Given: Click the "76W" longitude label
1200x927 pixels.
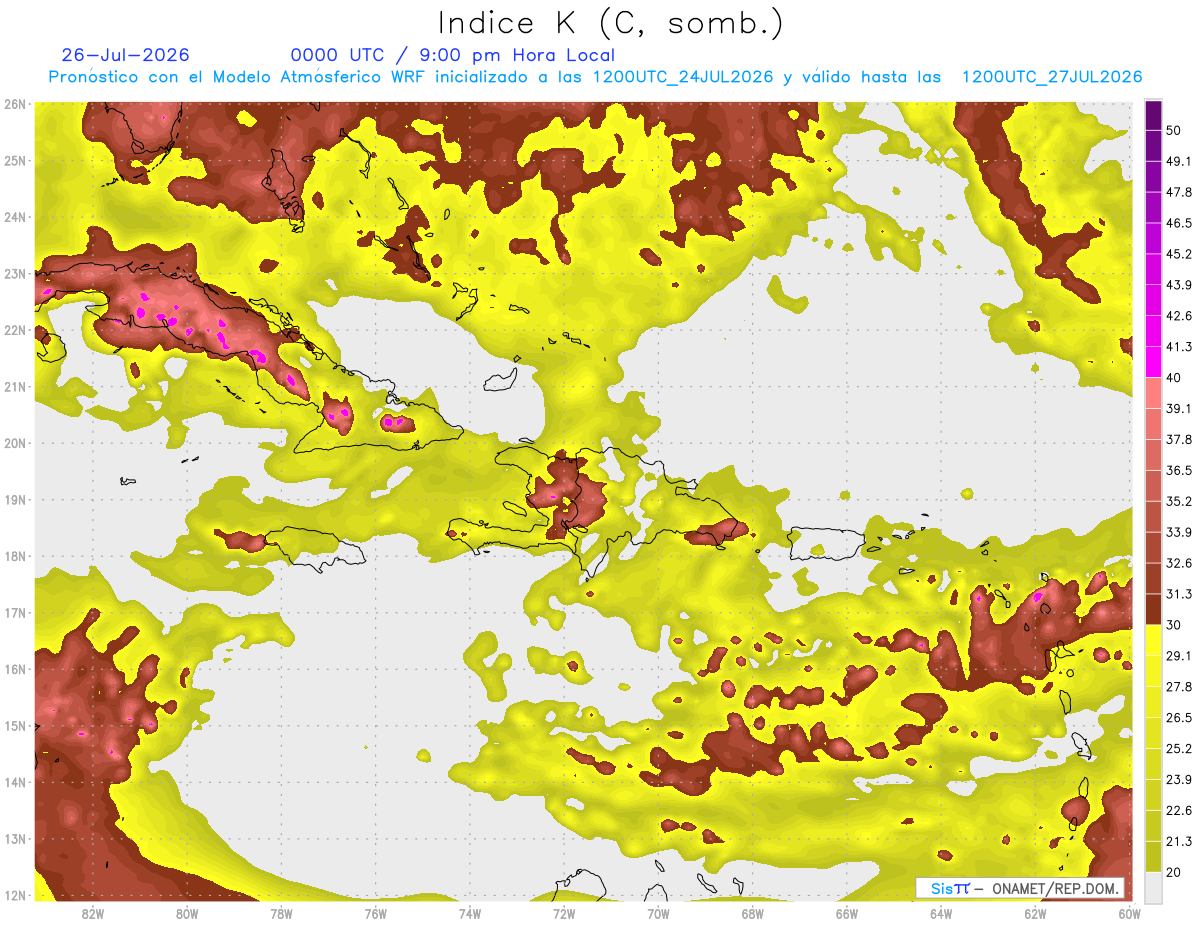Looking at the screenshot, I should pos(375,914).
